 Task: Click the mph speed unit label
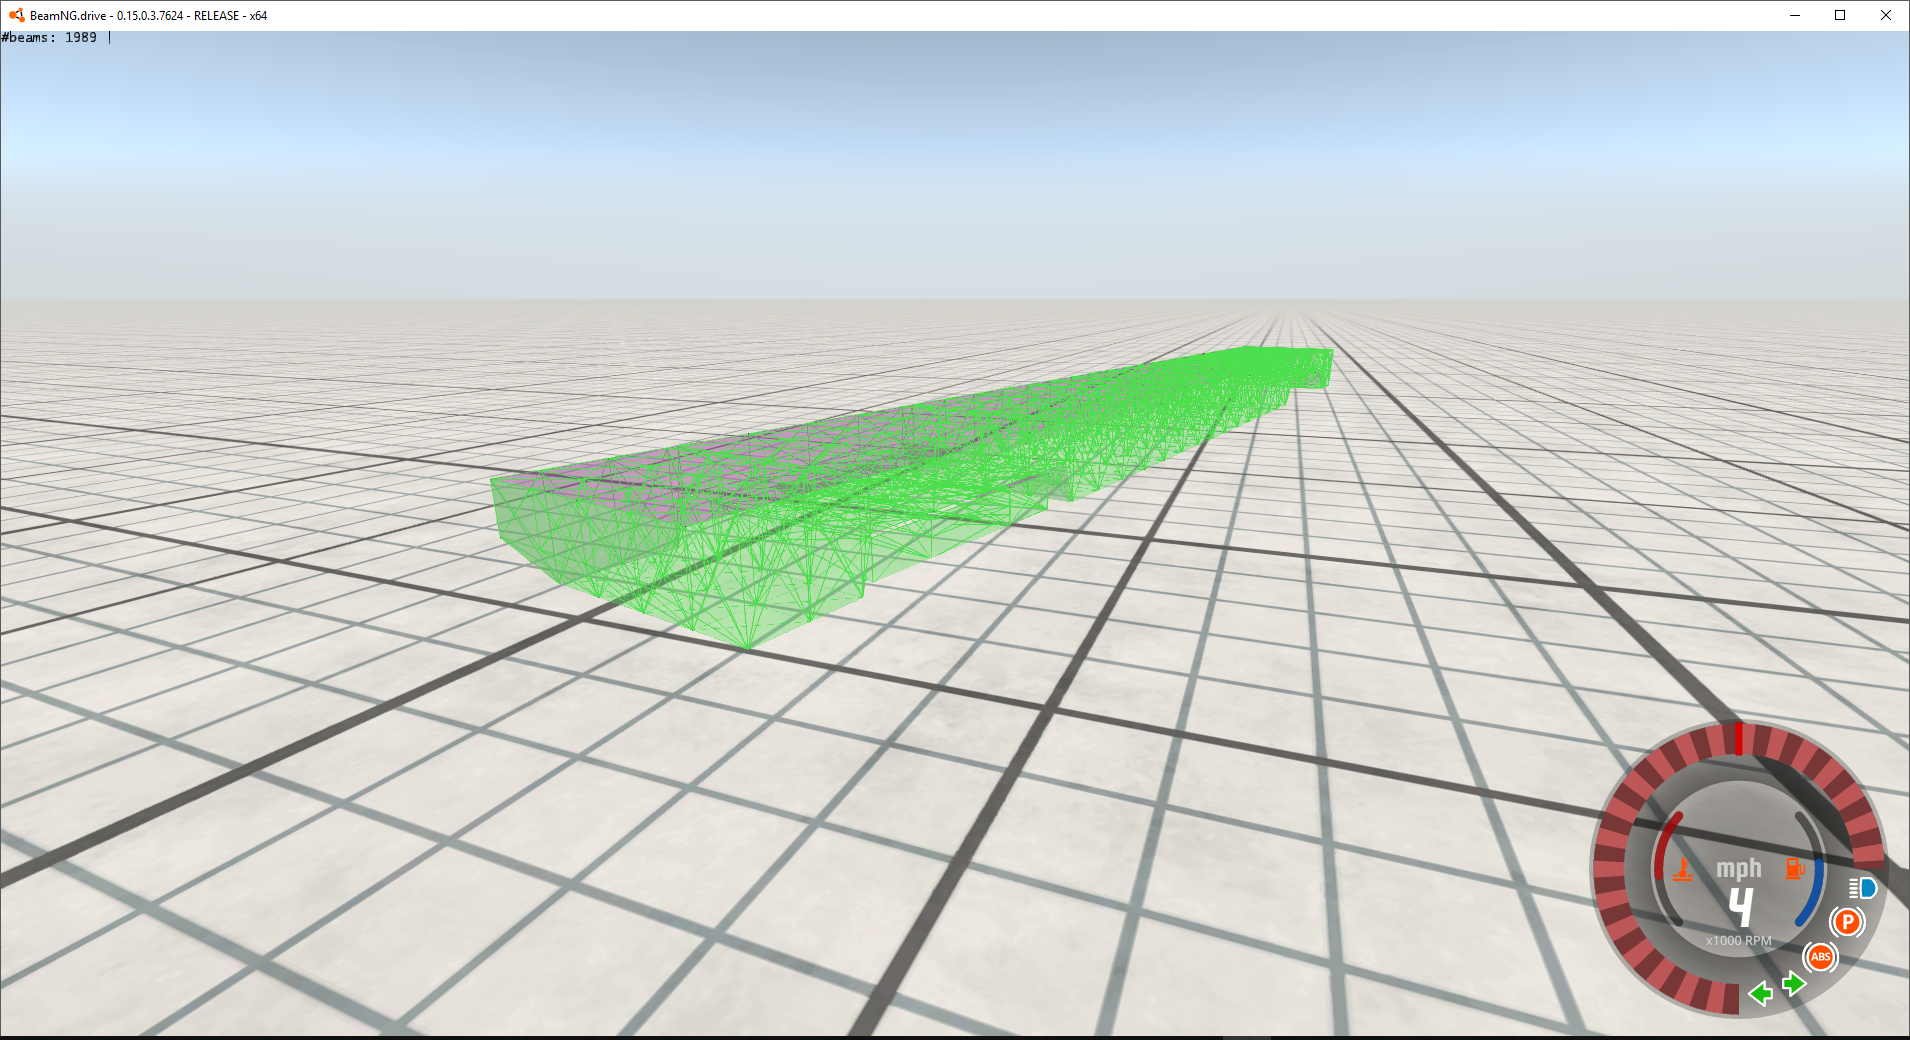1739,869
